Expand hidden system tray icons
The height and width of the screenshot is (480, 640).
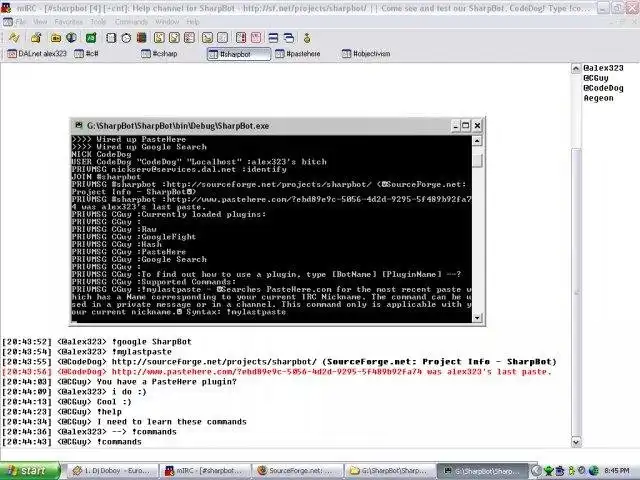point(536,471)
